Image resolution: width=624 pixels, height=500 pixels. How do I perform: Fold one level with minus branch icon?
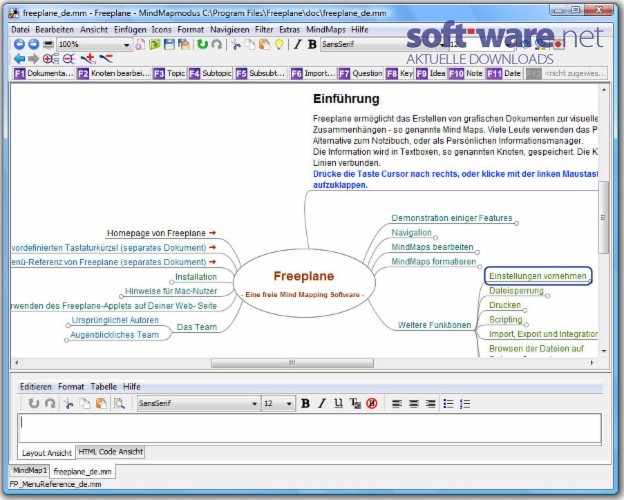[106, 59]
